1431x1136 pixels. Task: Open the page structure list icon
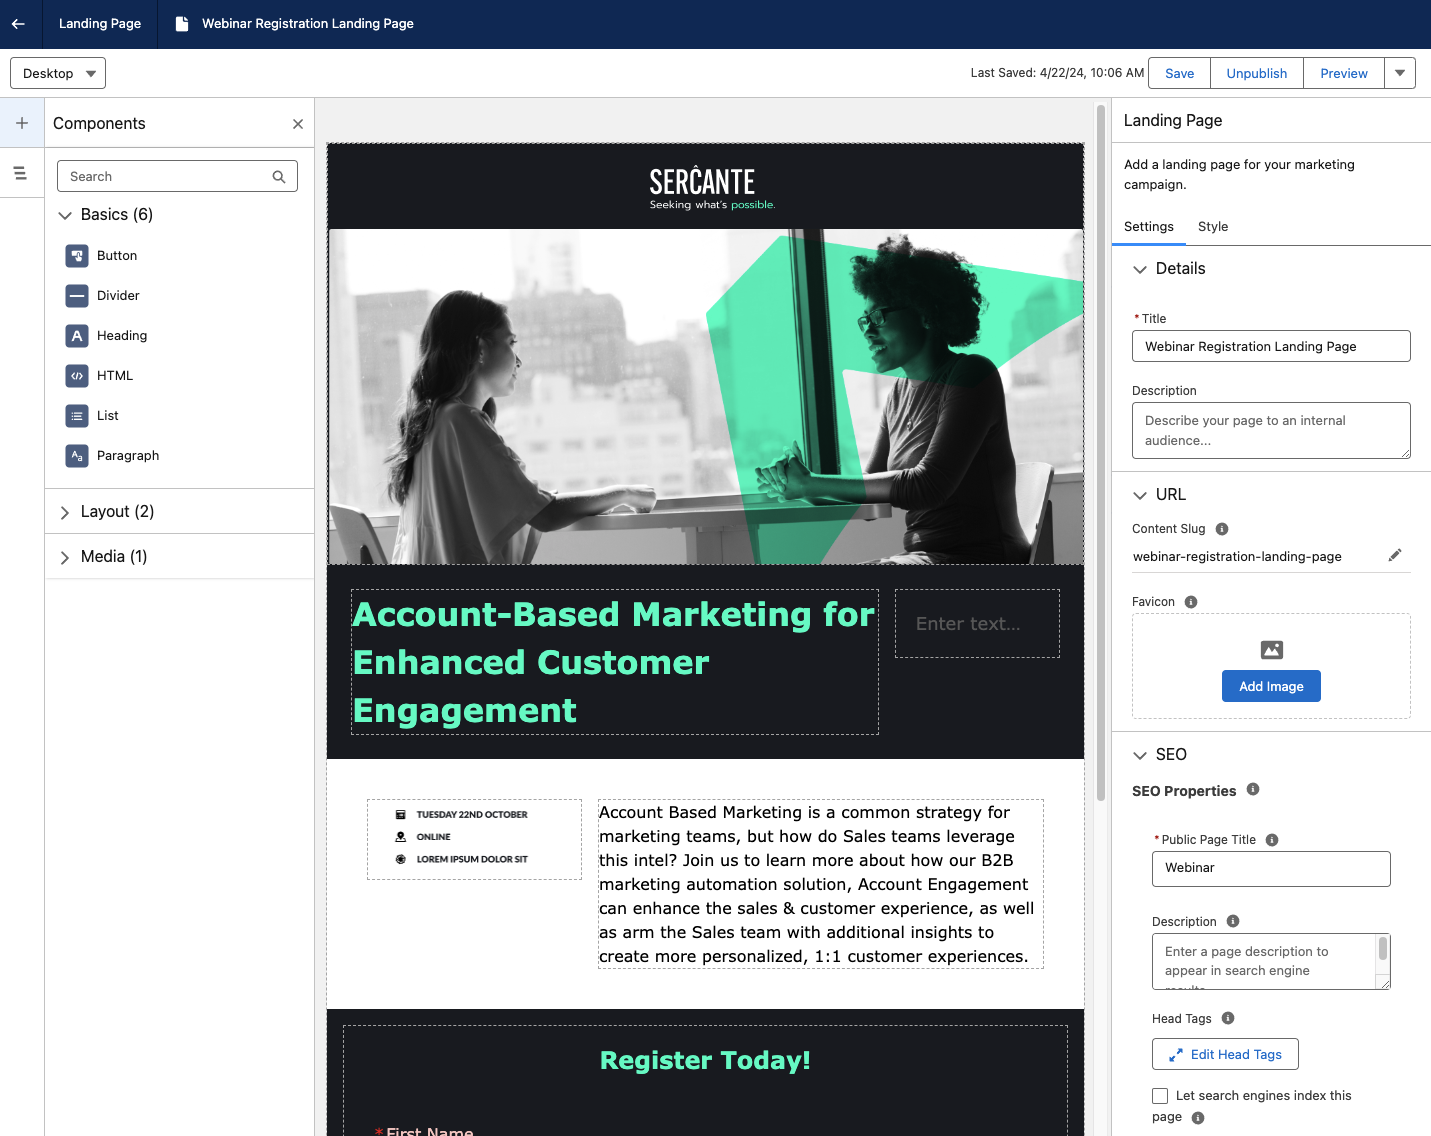click(x=20, y=173)
